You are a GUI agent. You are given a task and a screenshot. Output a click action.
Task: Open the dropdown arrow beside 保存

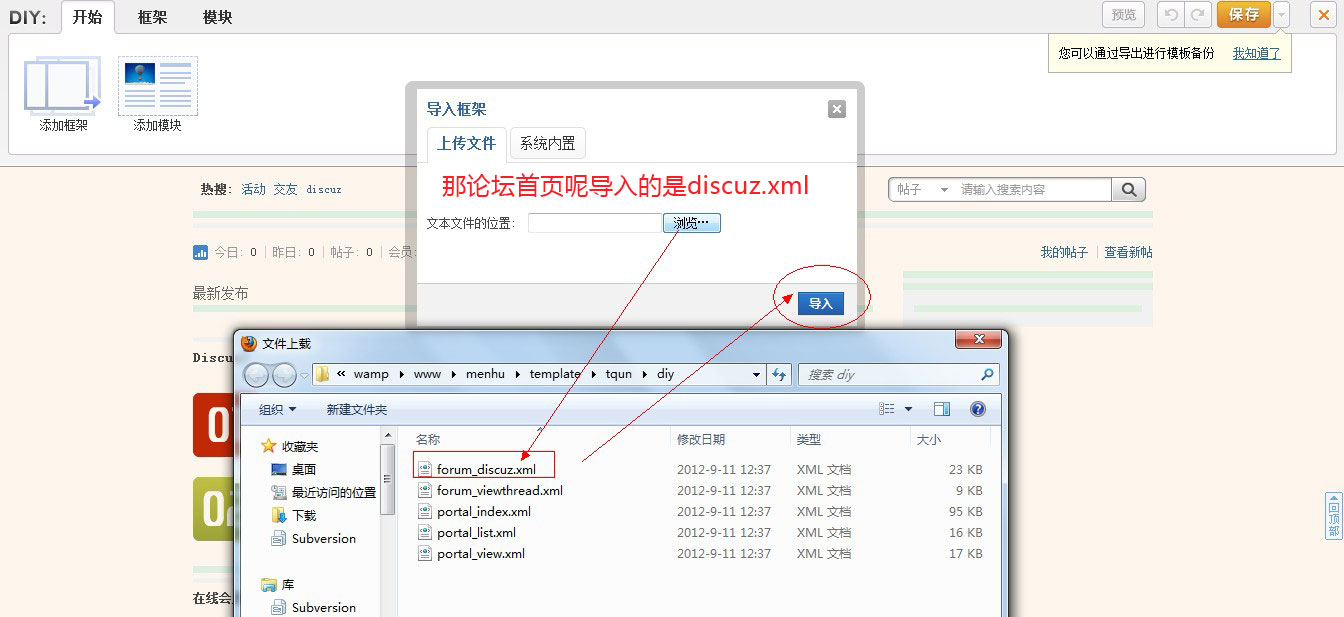pos(1282,14)
